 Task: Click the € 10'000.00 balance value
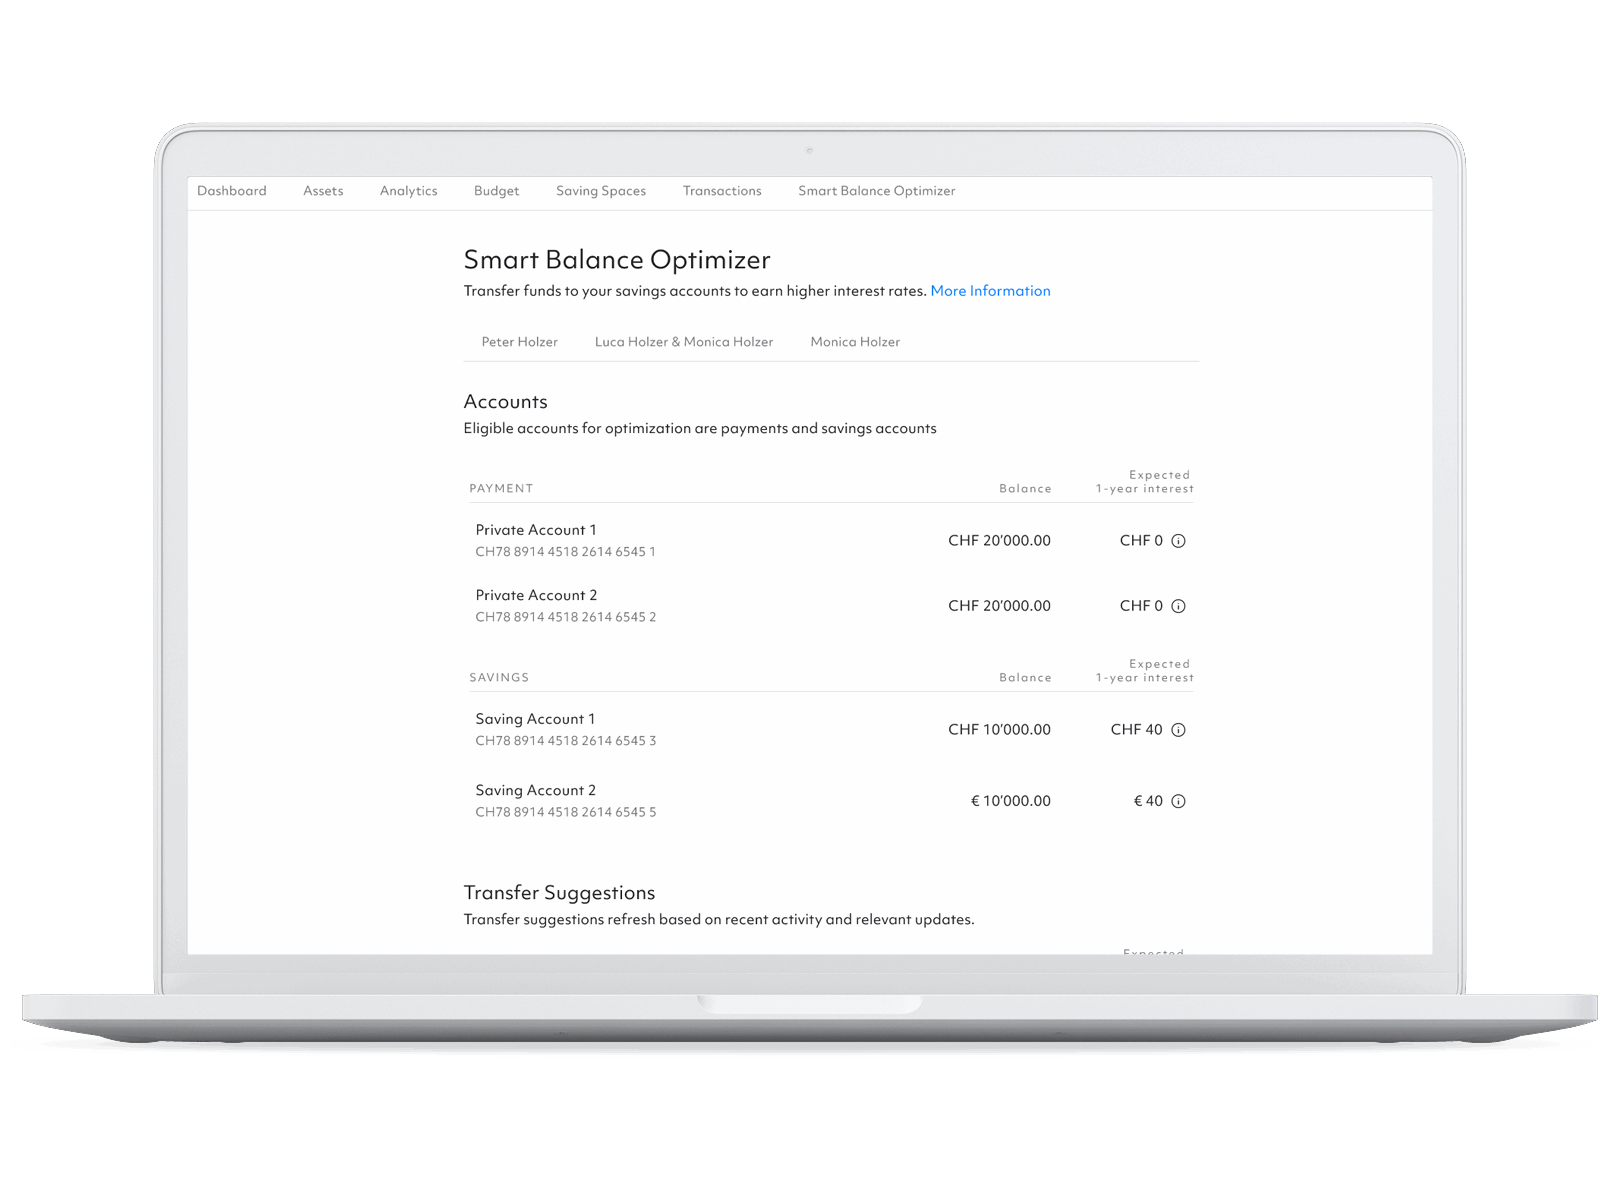(x=1010, y=801)
